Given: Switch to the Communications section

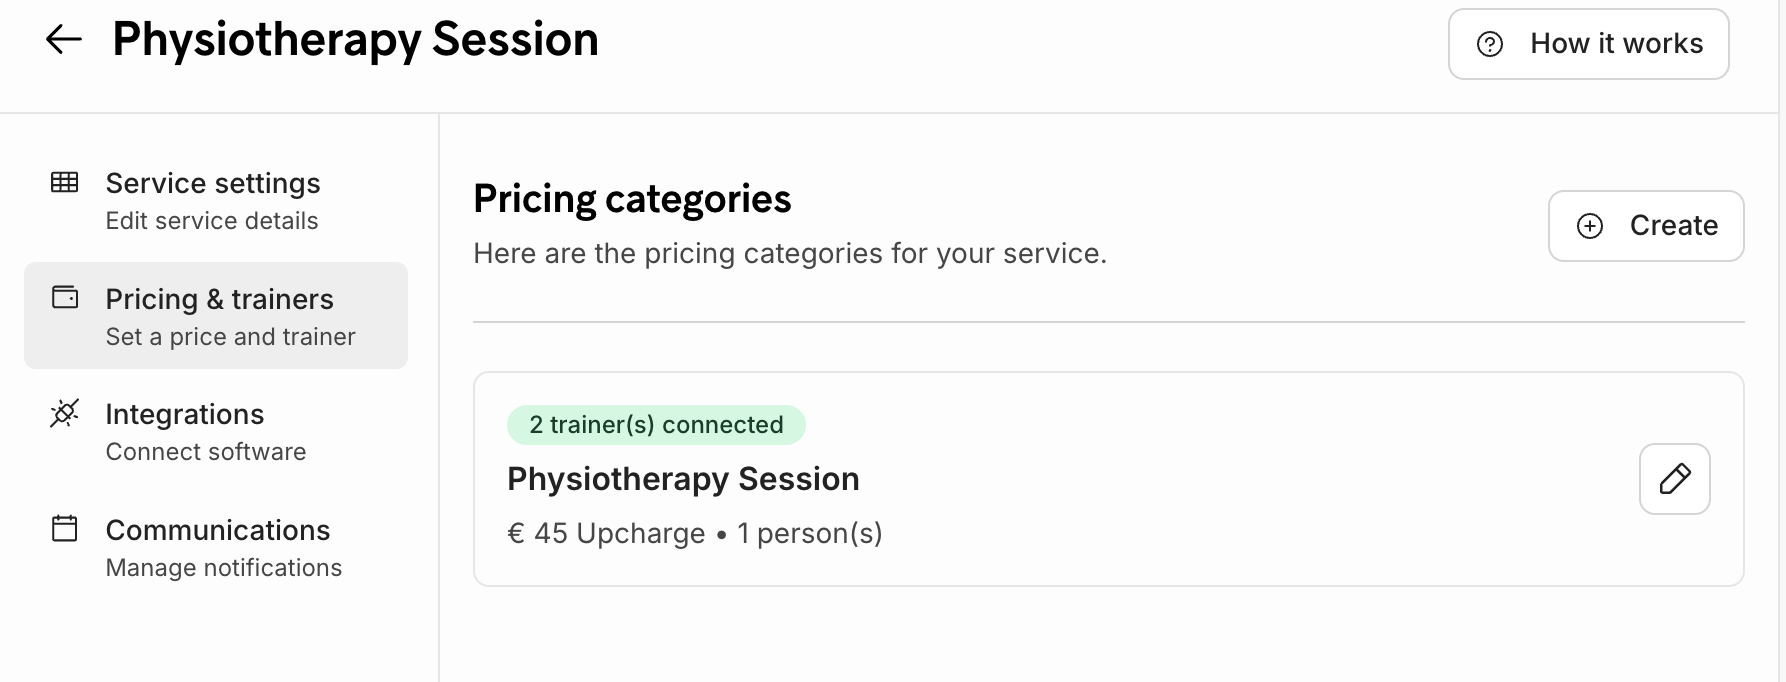Looking at the screenshot, I should click(218, 531).
